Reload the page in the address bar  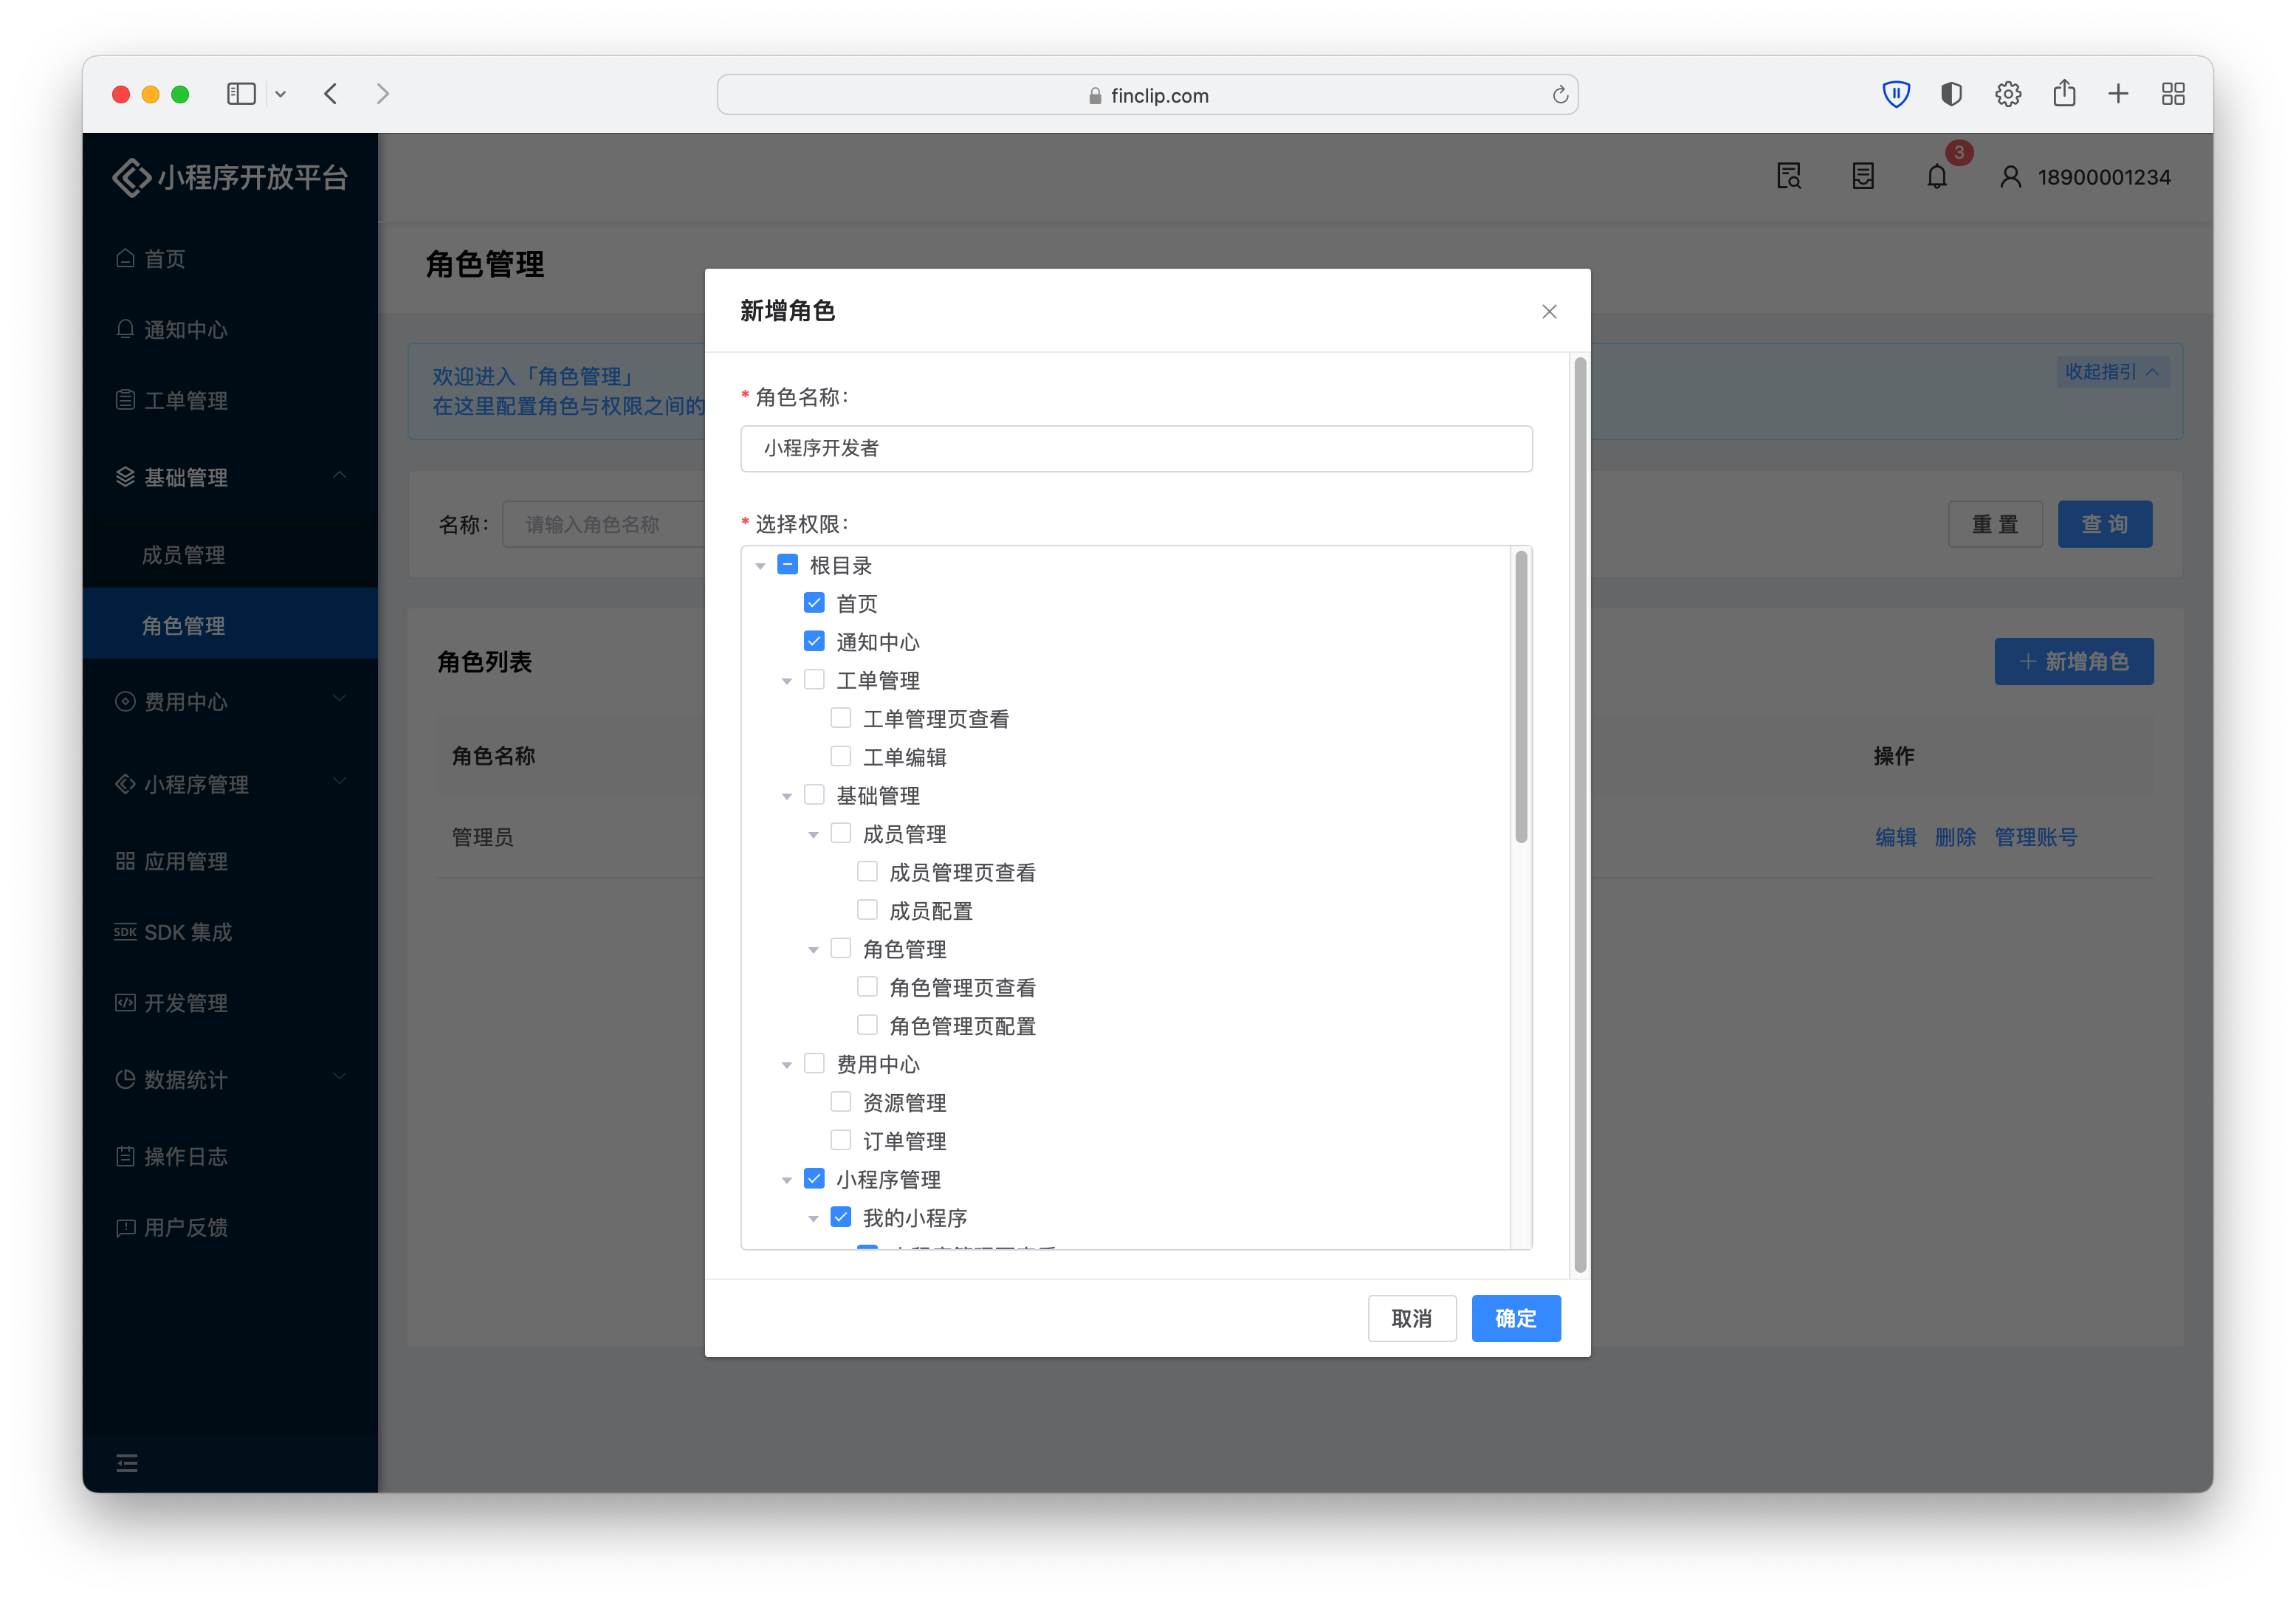point(1559,95)
